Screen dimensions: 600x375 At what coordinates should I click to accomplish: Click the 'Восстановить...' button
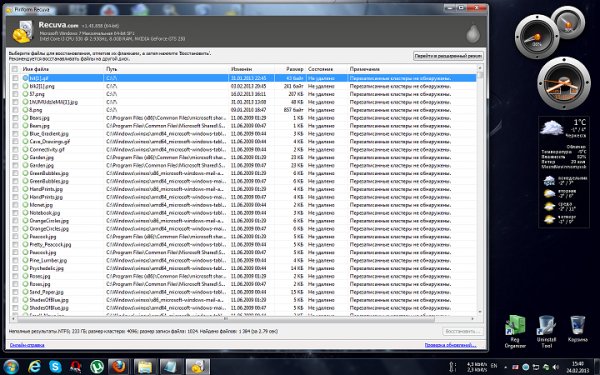462,331
